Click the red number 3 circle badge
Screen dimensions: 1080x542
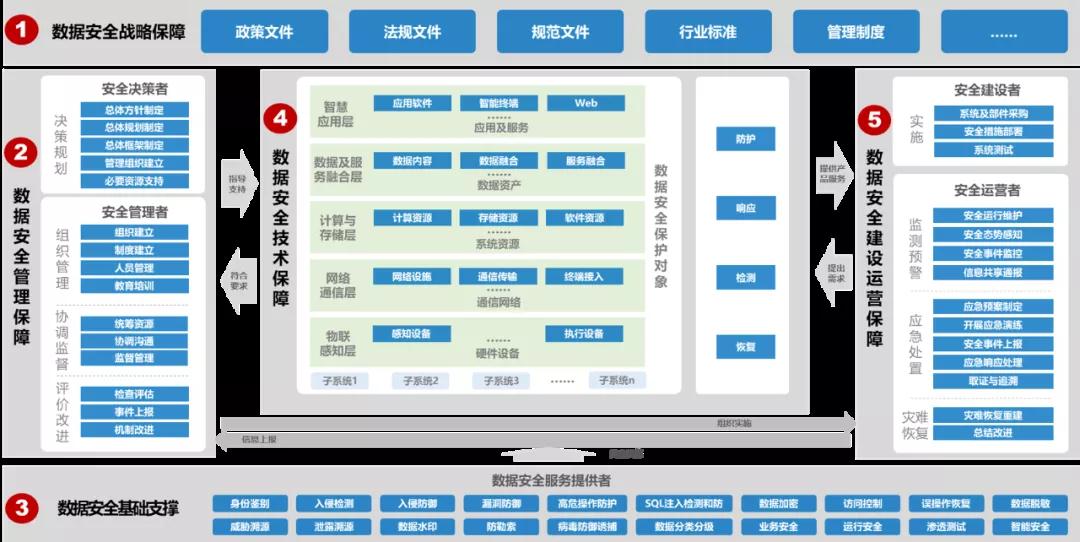(20, 508)
